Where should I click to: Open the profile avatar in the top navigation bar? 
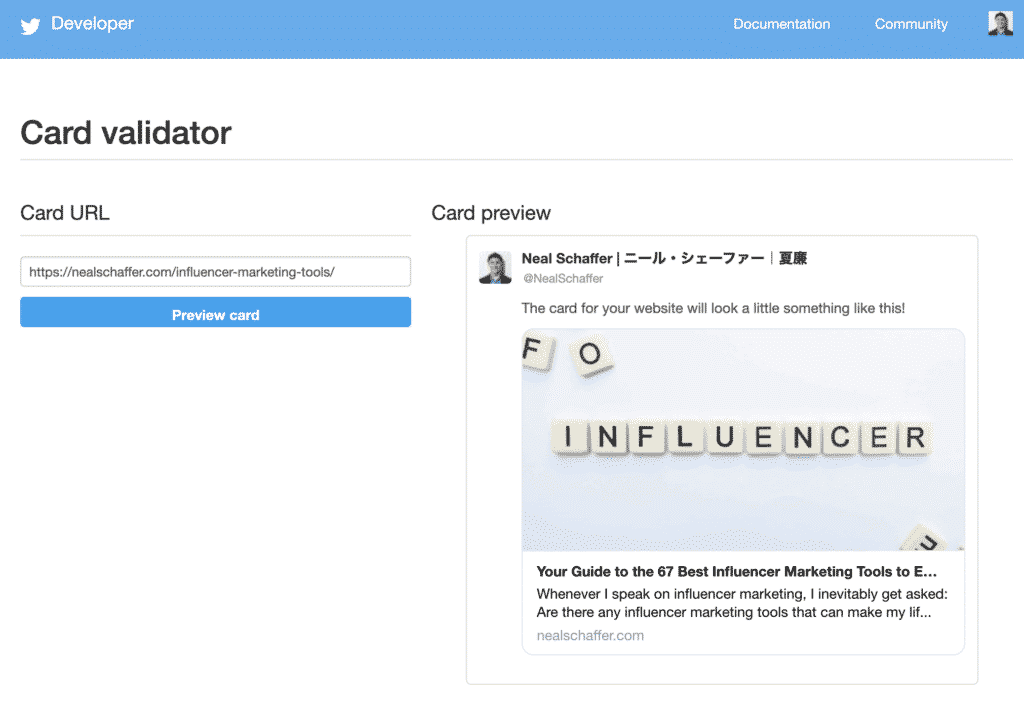coord(1000,23)
